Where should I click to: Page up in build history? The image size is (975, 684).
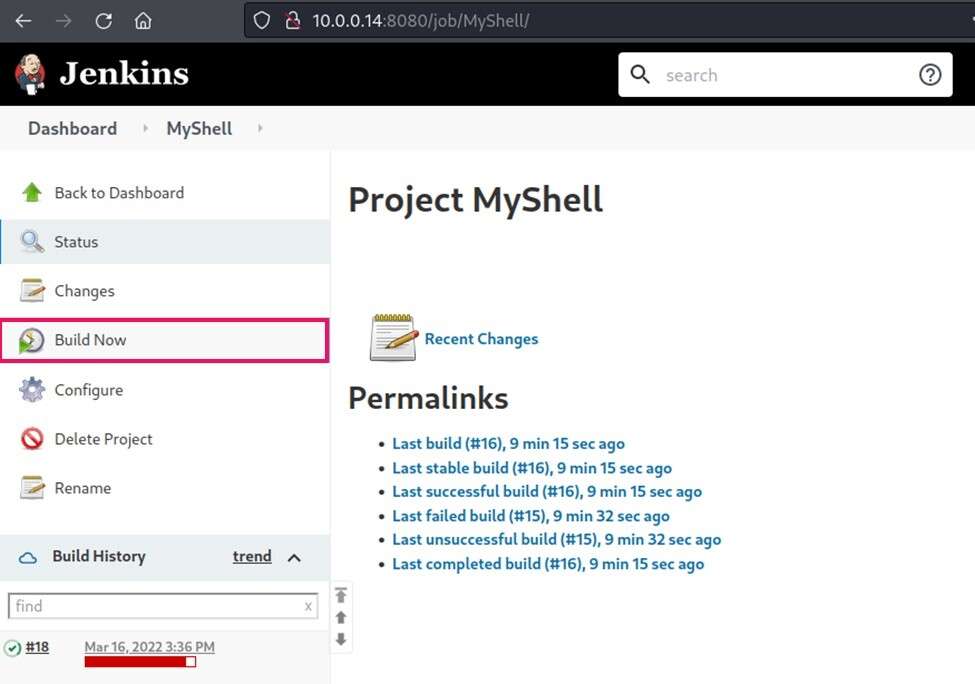click(341, 617)
